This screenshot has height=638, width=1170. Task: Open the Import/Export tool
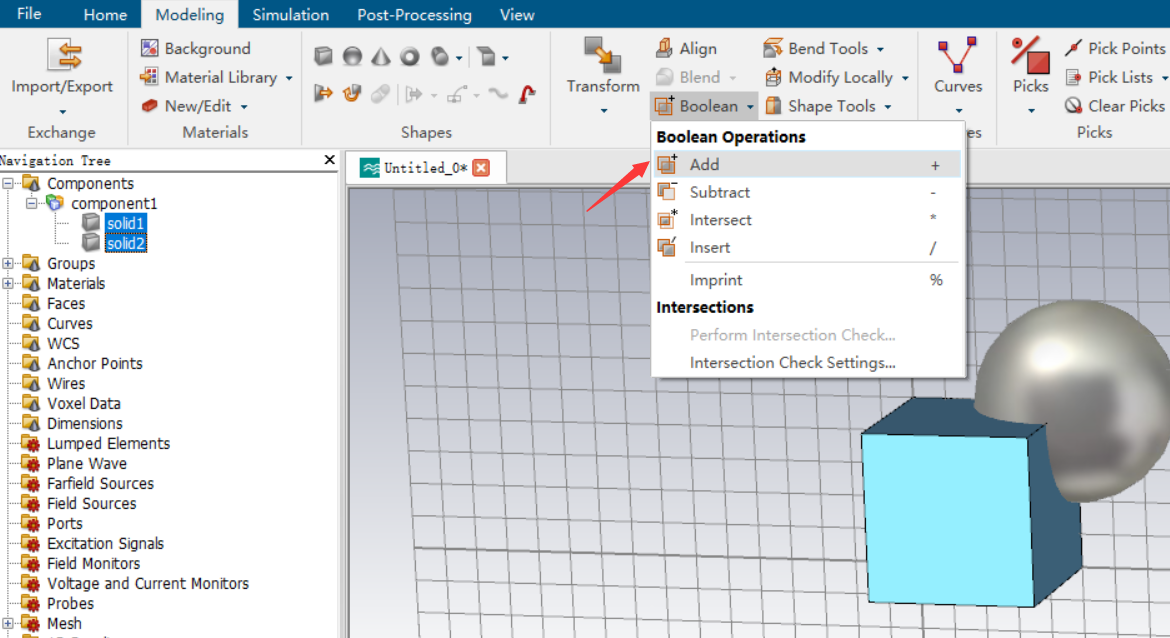62,67
